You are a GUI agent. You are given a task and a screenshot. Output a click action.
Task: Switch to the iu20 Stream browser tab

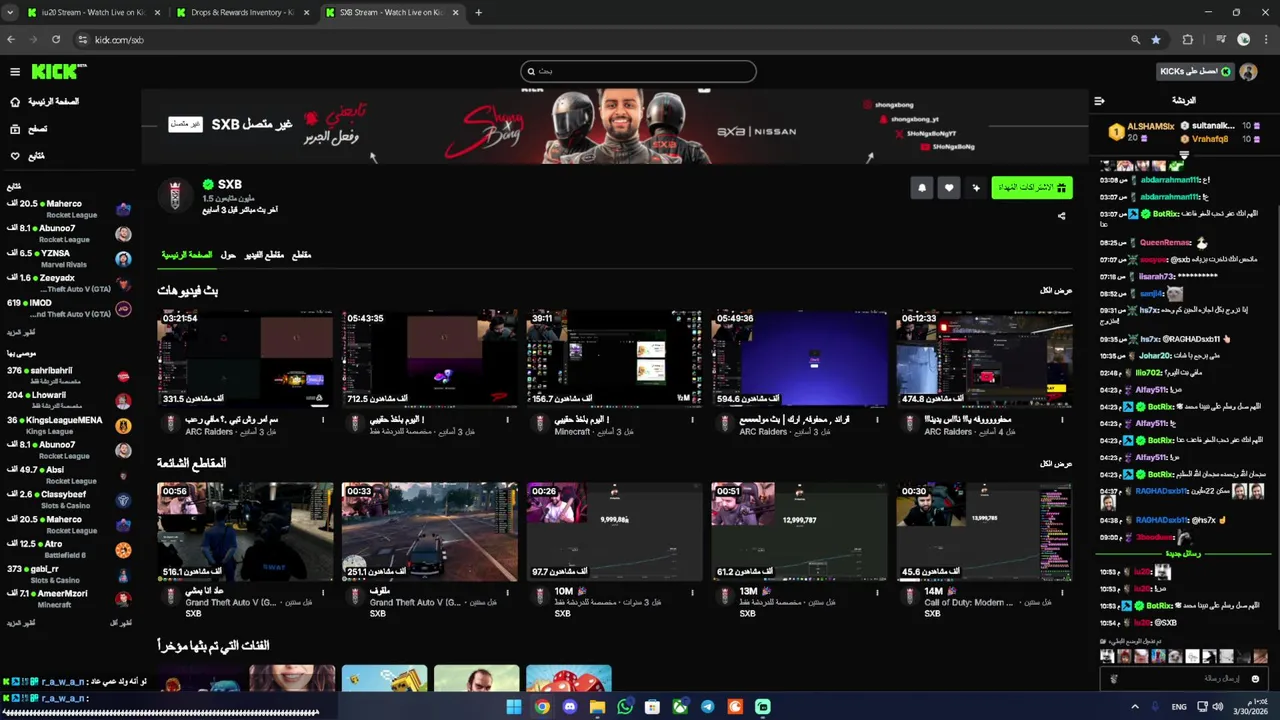click(94, 13)
